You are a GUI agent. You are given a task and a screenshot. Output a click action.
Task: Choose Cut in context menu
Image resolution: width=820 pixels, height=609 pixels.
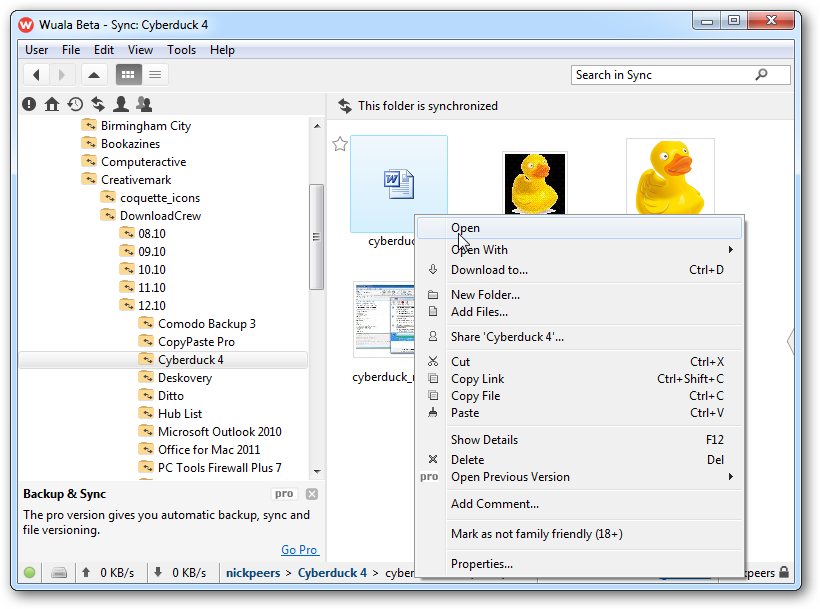(x=579, y=362)
